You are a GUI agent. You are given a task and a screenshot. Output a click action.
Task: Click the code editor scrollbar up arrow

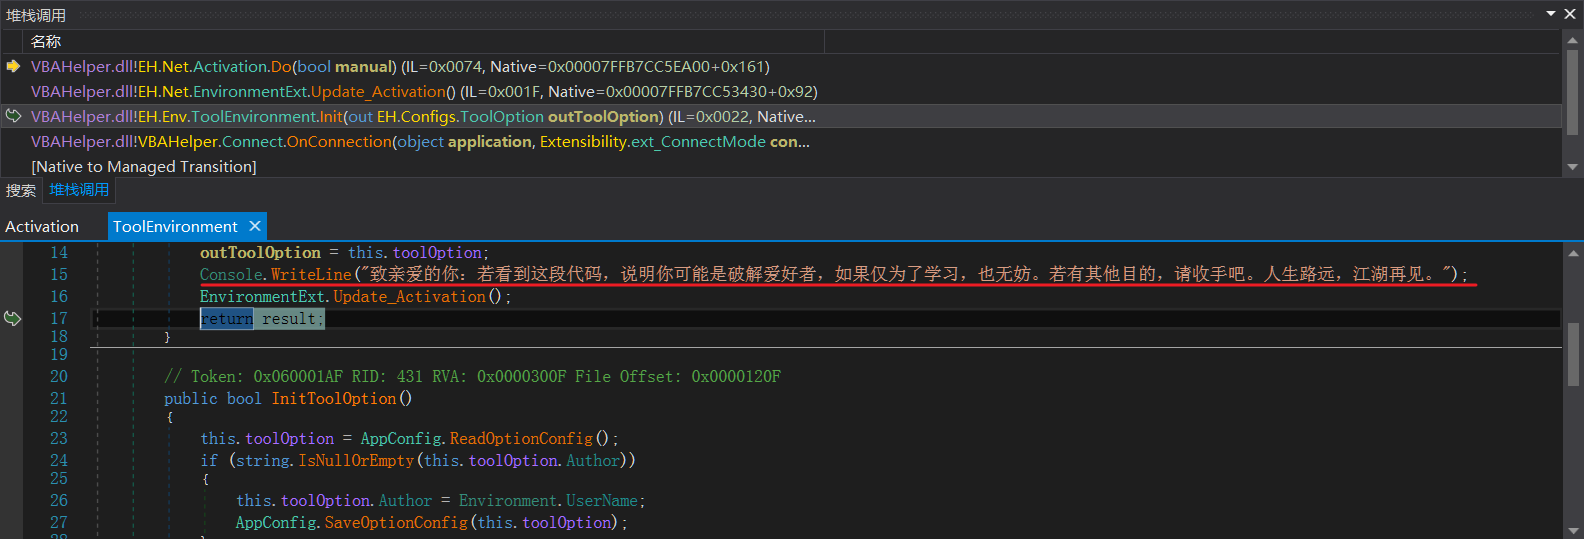1573,252
